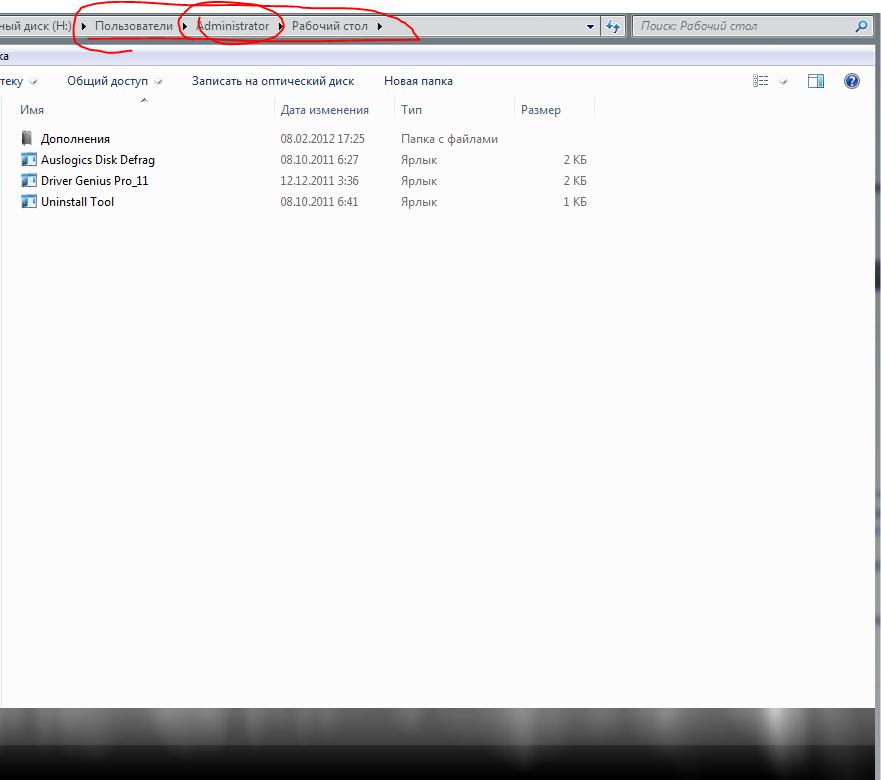Image resolution: width=881 pixels, height=780 pixels.
Task: Sort by the Имя column header
Action: click(x=32, y=110)
